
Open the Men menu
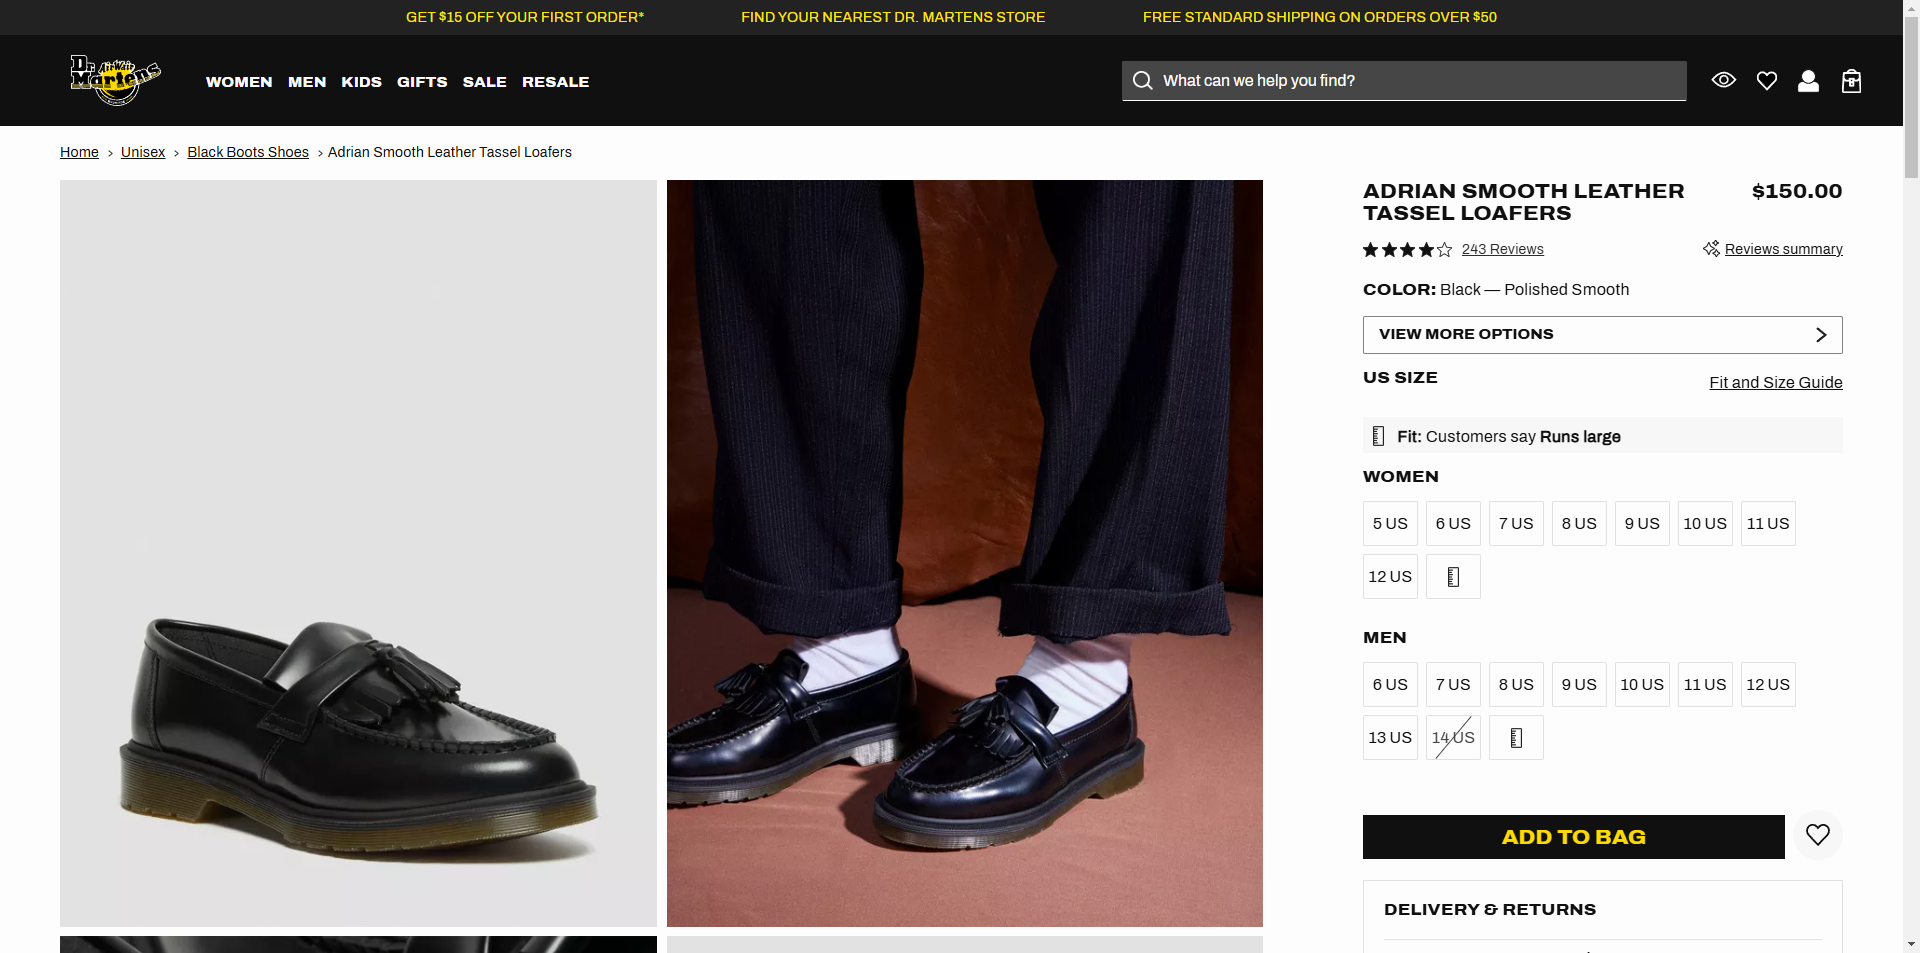[x=307, y=82]
